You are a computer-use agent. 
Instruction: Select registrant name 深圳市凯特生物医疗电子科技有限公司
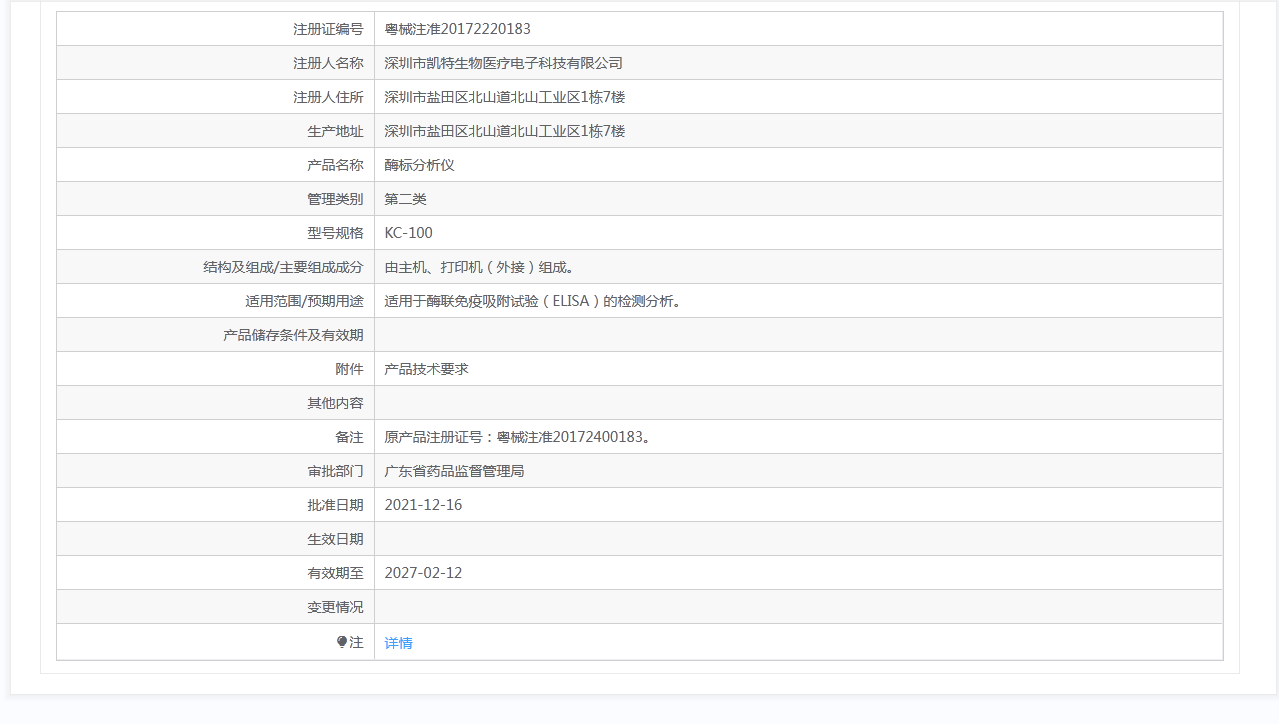(503, 63)
